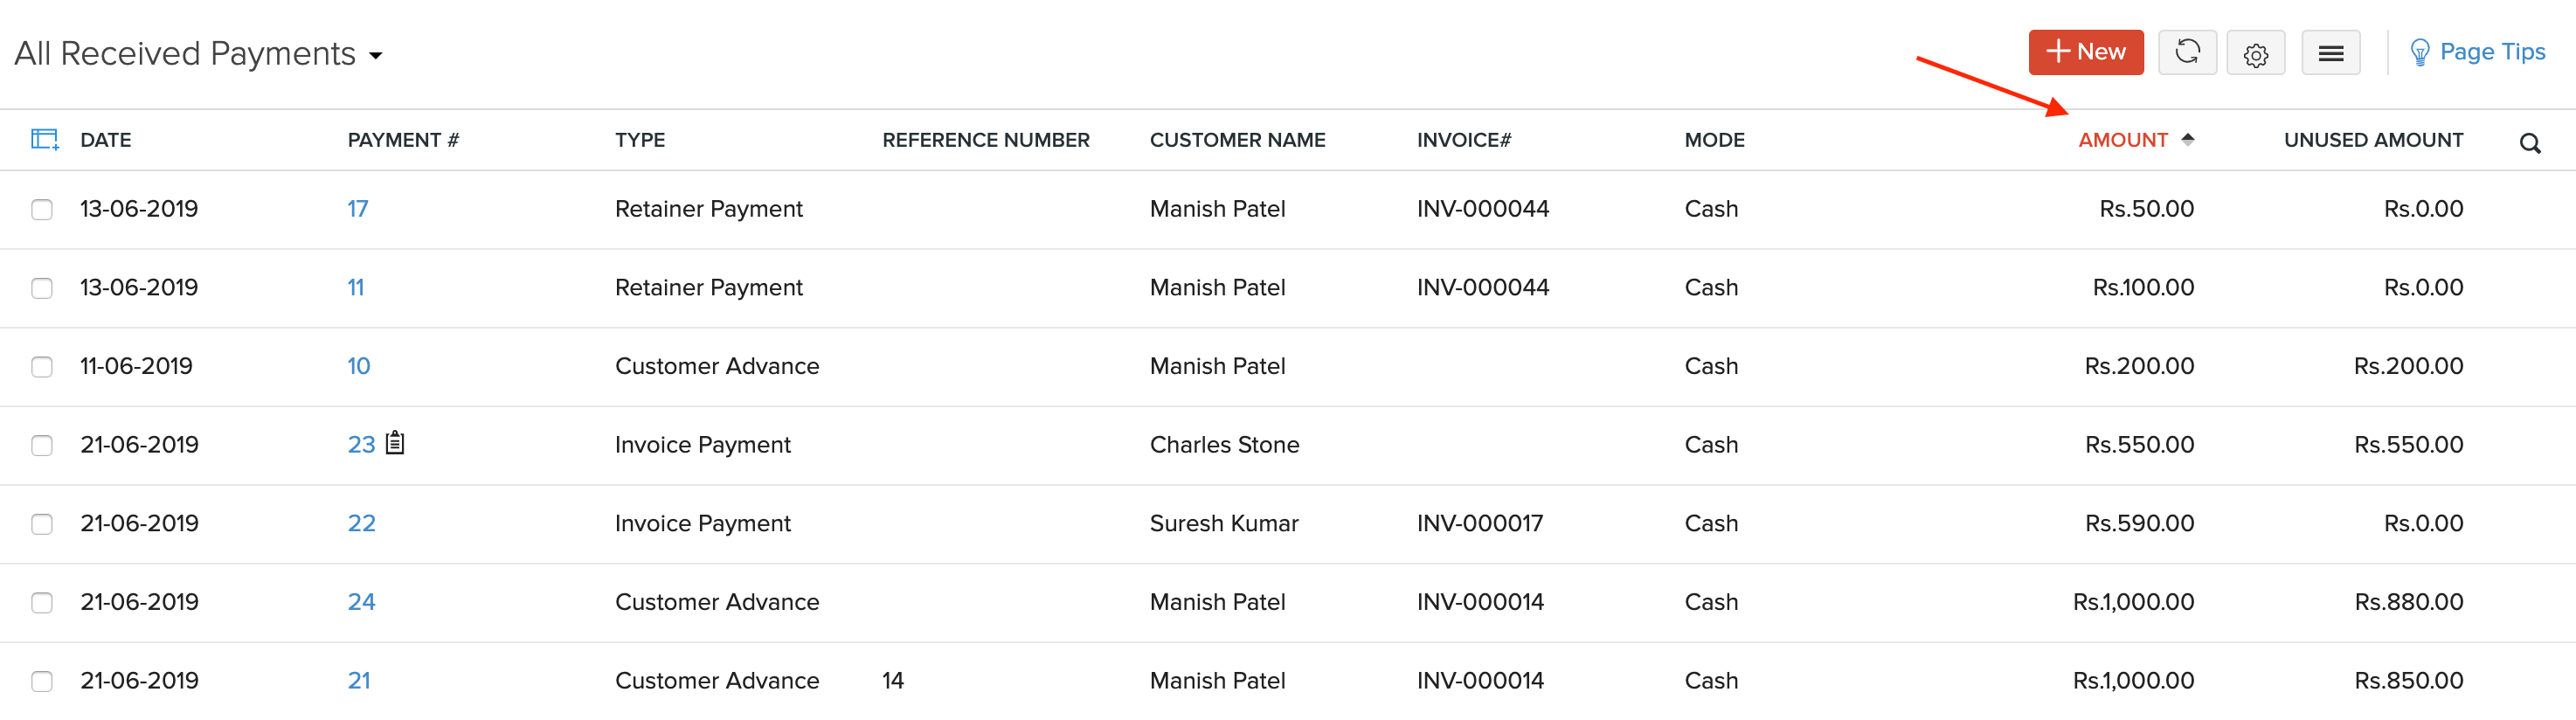Check the row for Charles Stone's payment
This screenshot has height=720, width=2576.
tap(41, 446)
